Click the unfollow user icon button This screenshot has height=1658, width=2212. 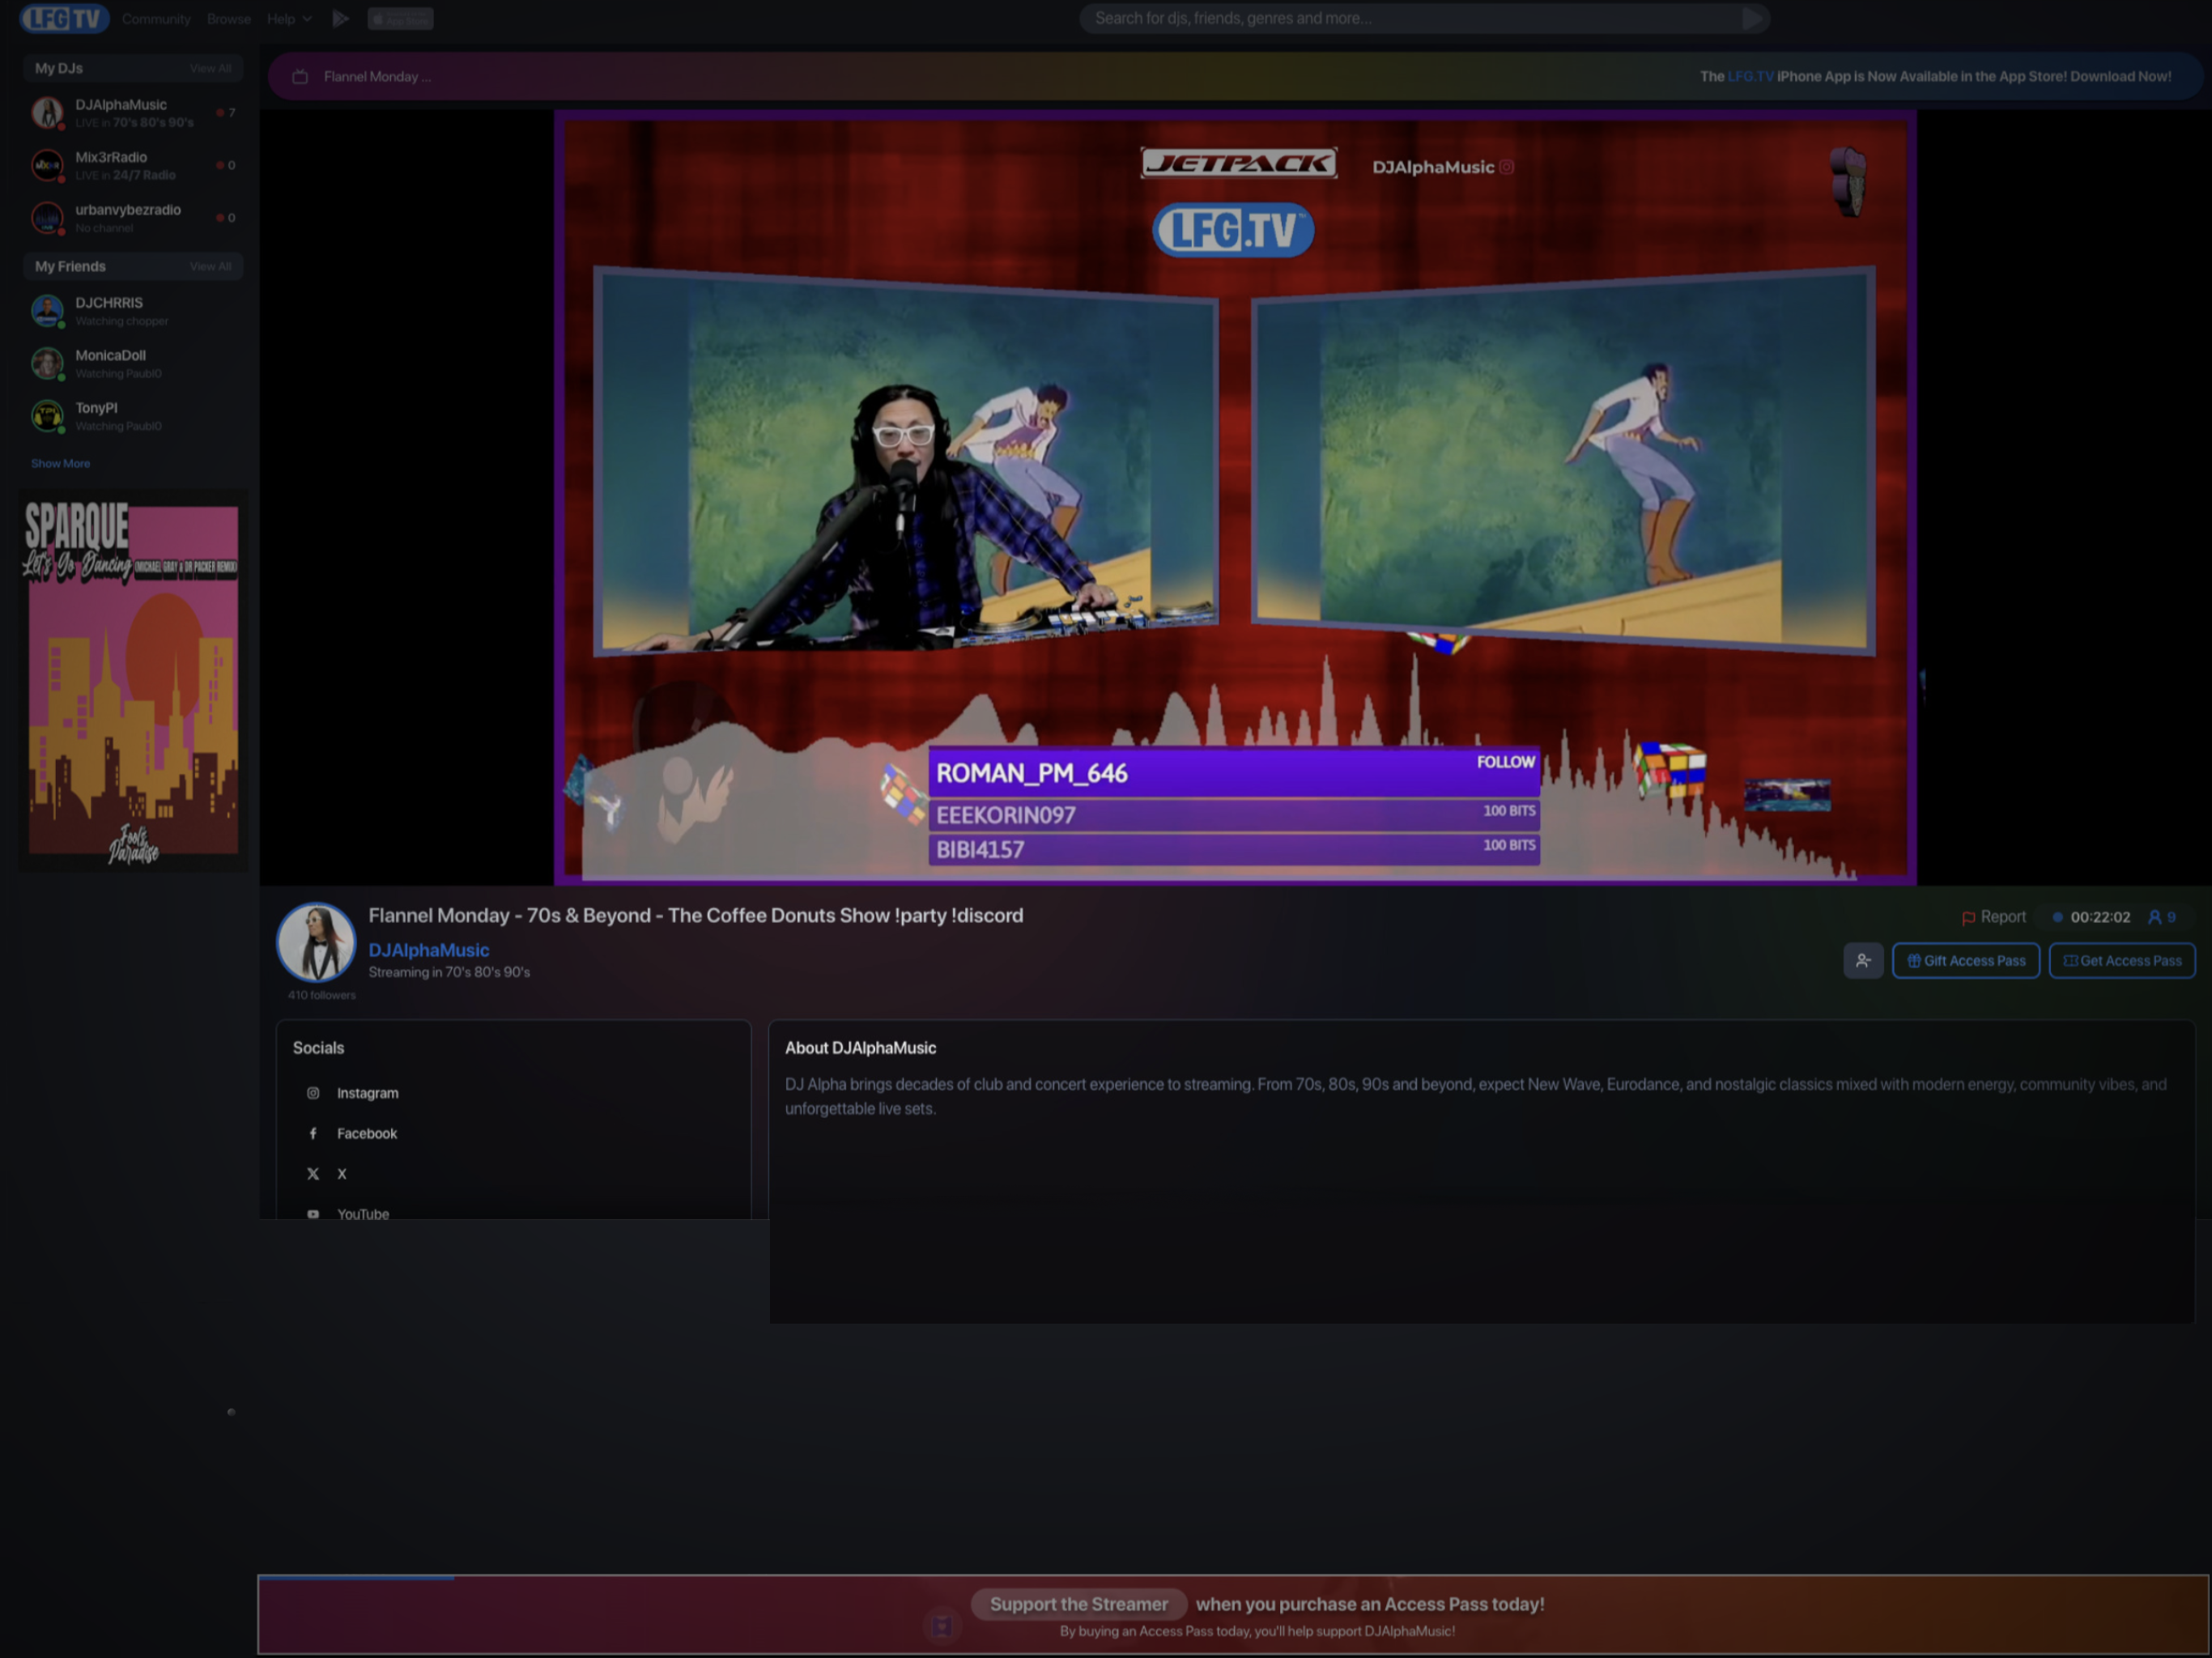pos(1862,961)
